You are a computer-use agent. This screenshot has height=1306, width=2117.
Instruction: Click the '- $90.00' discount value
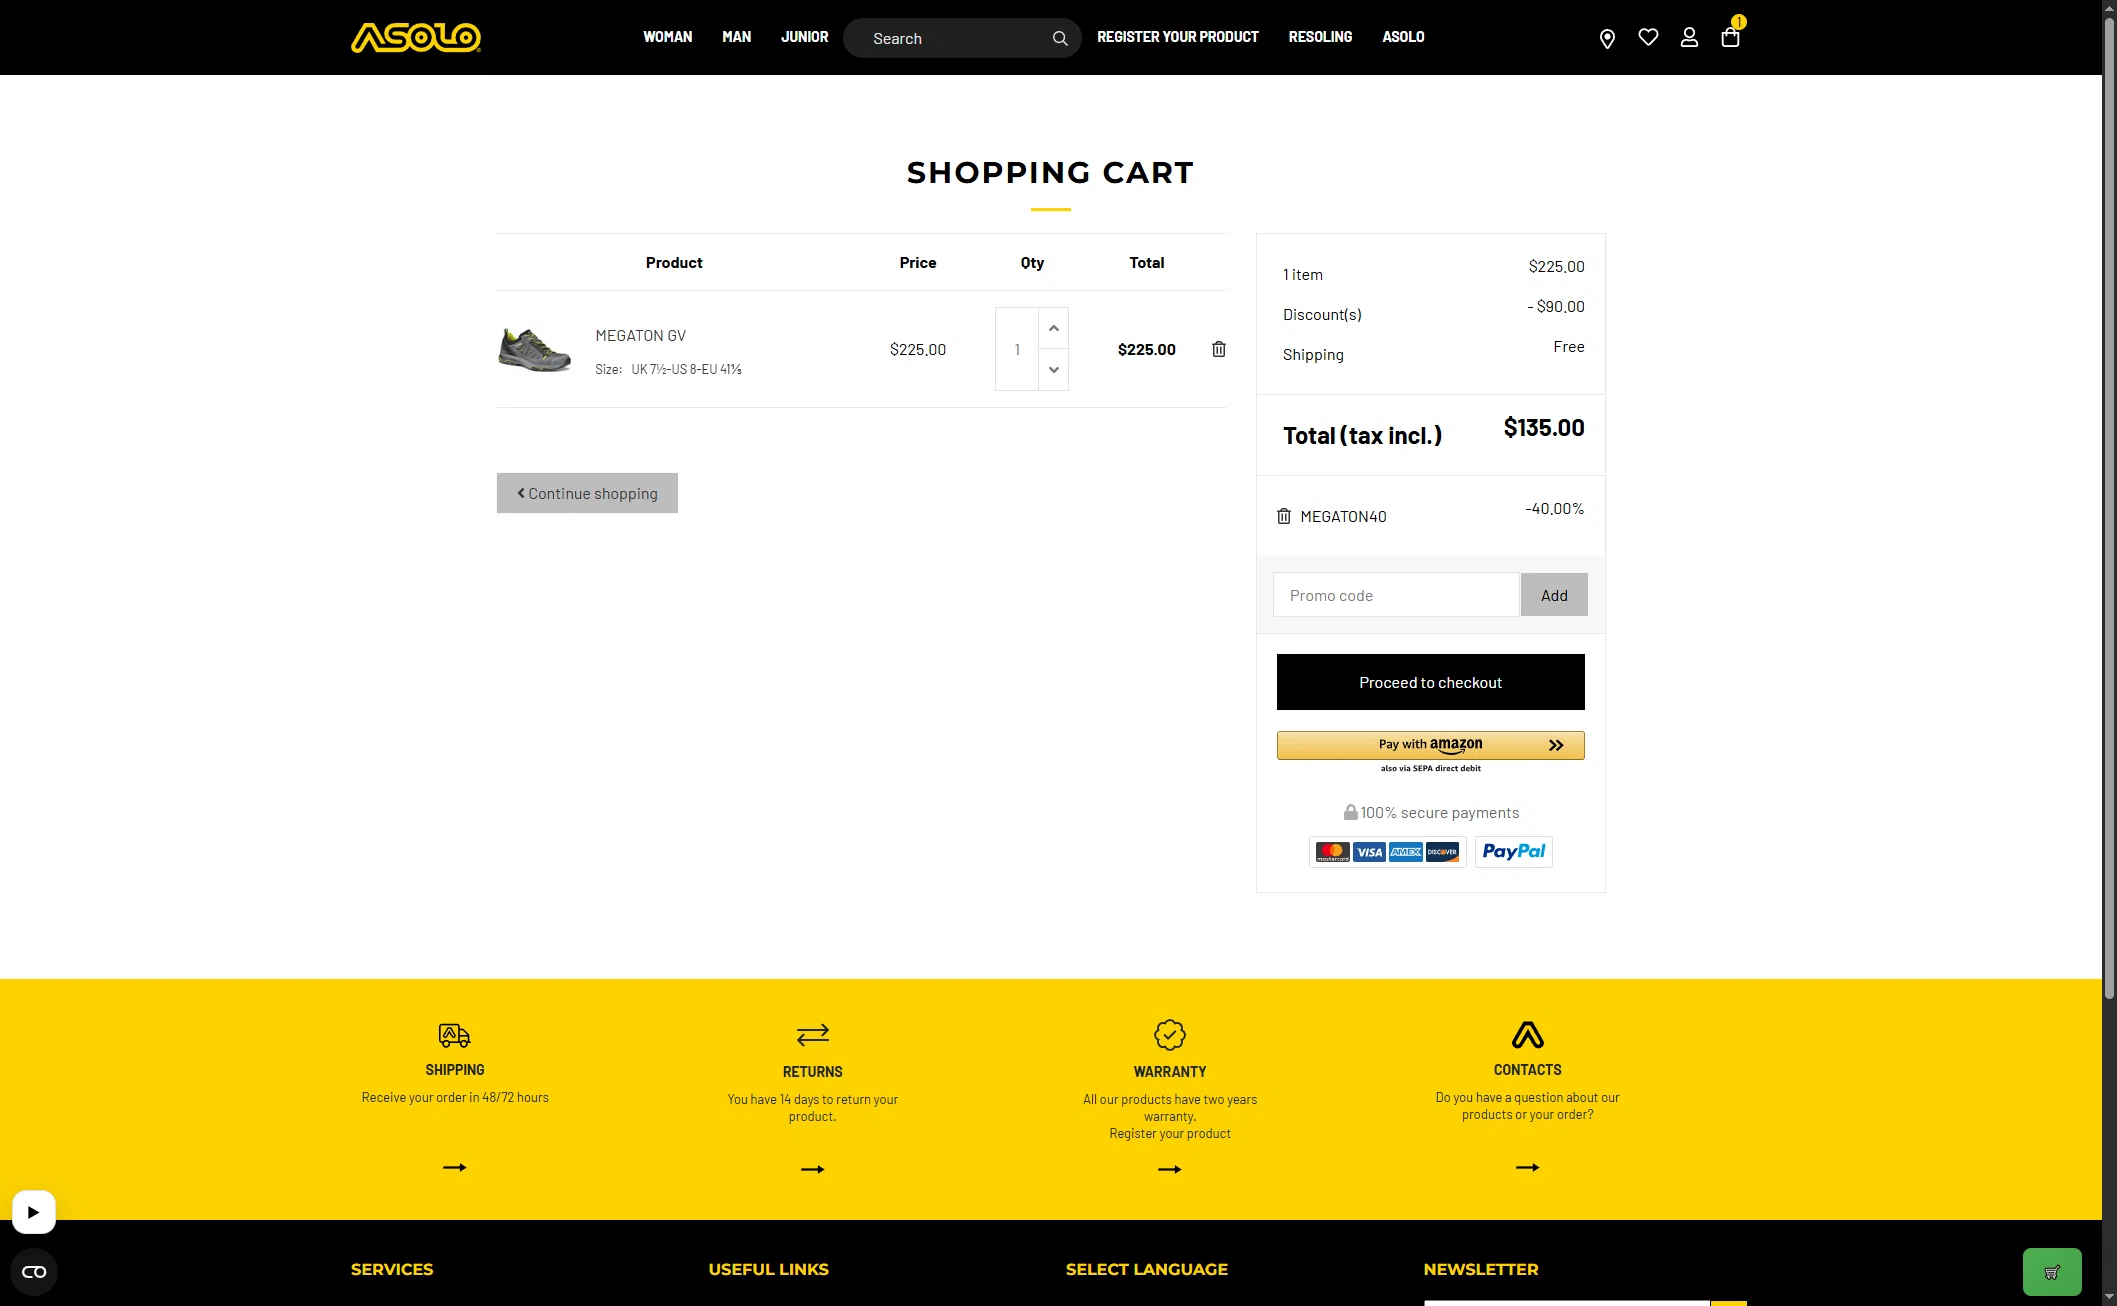coord(1556,307)
